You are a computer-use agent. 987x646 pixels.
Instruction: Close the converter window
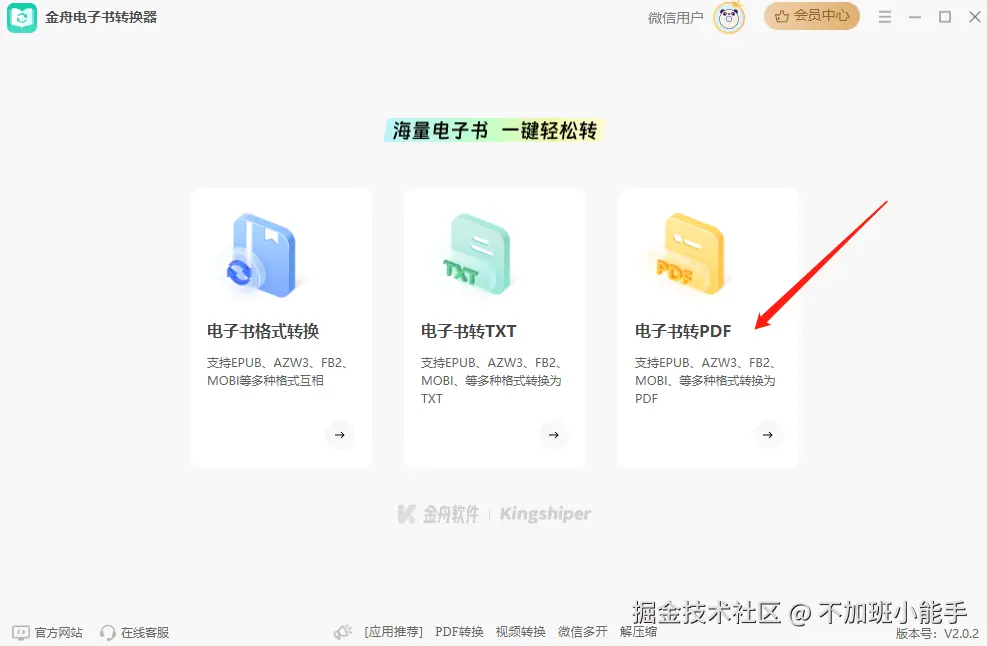[974, 17]
